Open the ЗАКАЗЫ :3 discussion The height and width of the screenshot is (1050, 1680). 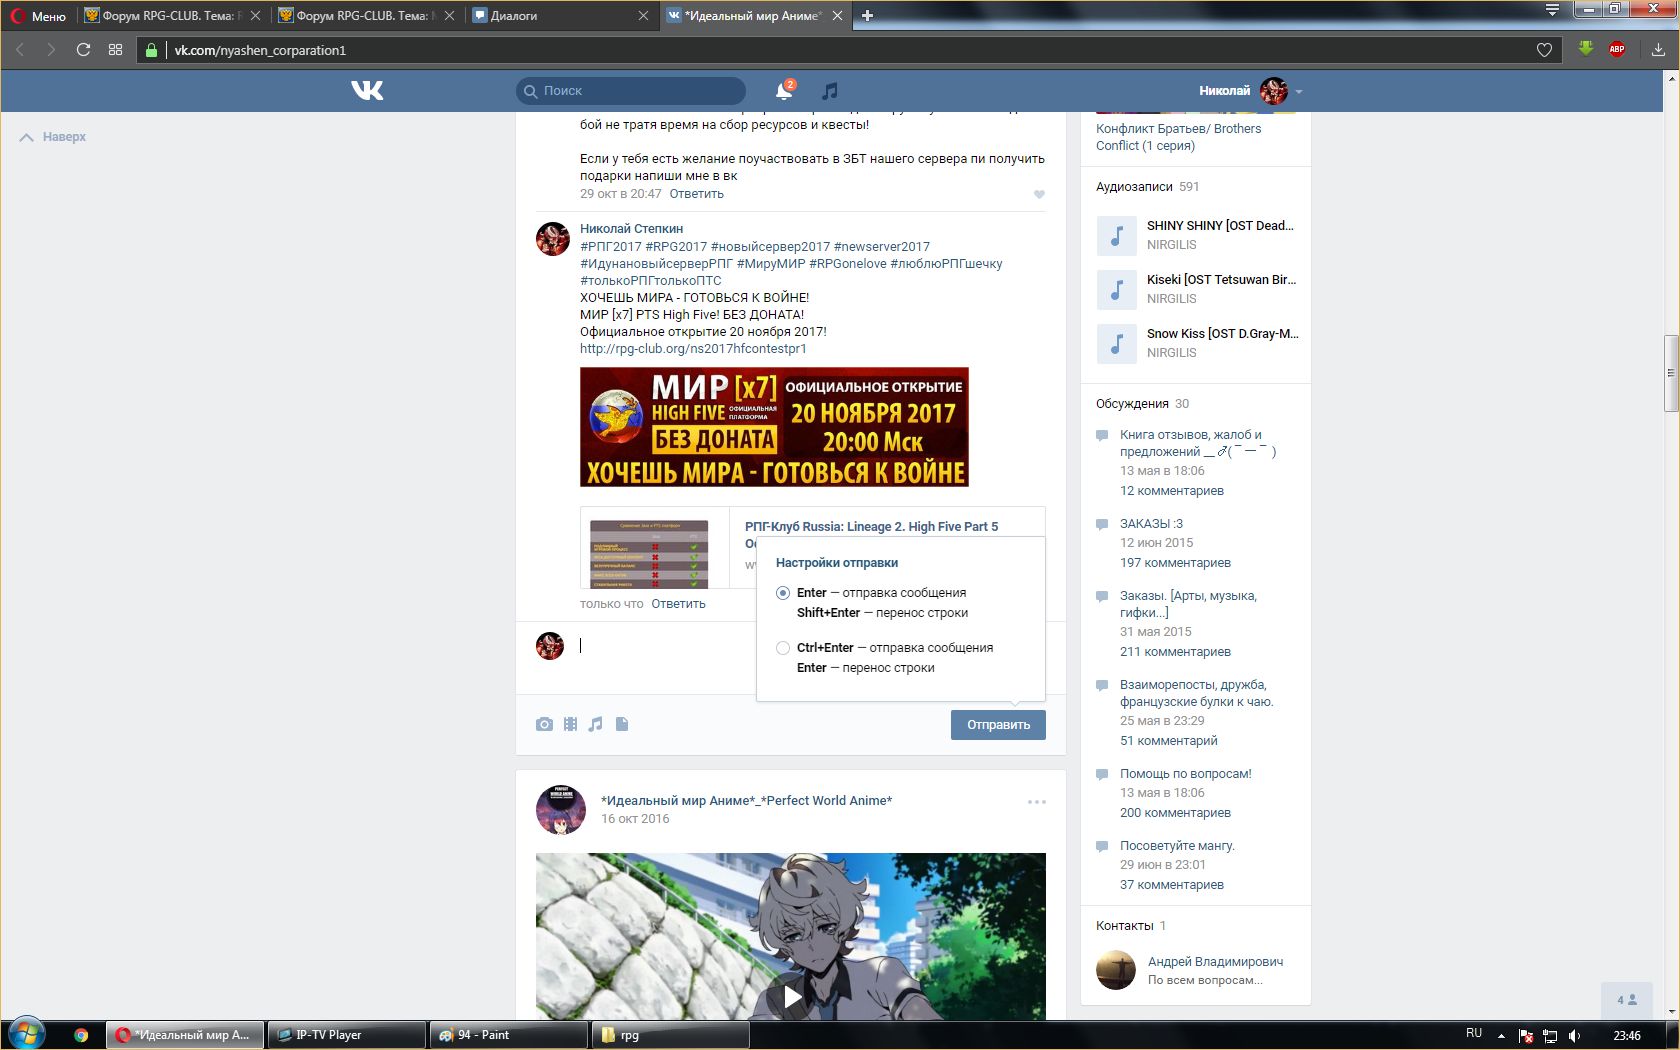(x=1151, y=524)
